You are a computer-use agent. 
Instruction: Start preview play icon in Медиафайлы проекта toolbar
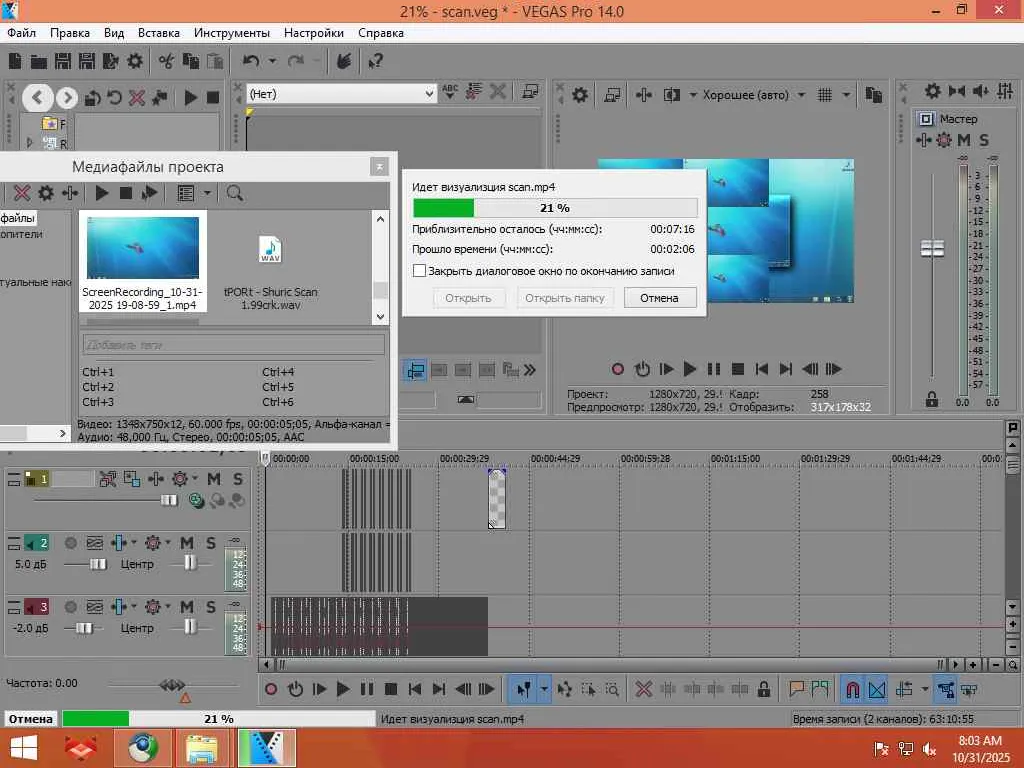point(102,193)
